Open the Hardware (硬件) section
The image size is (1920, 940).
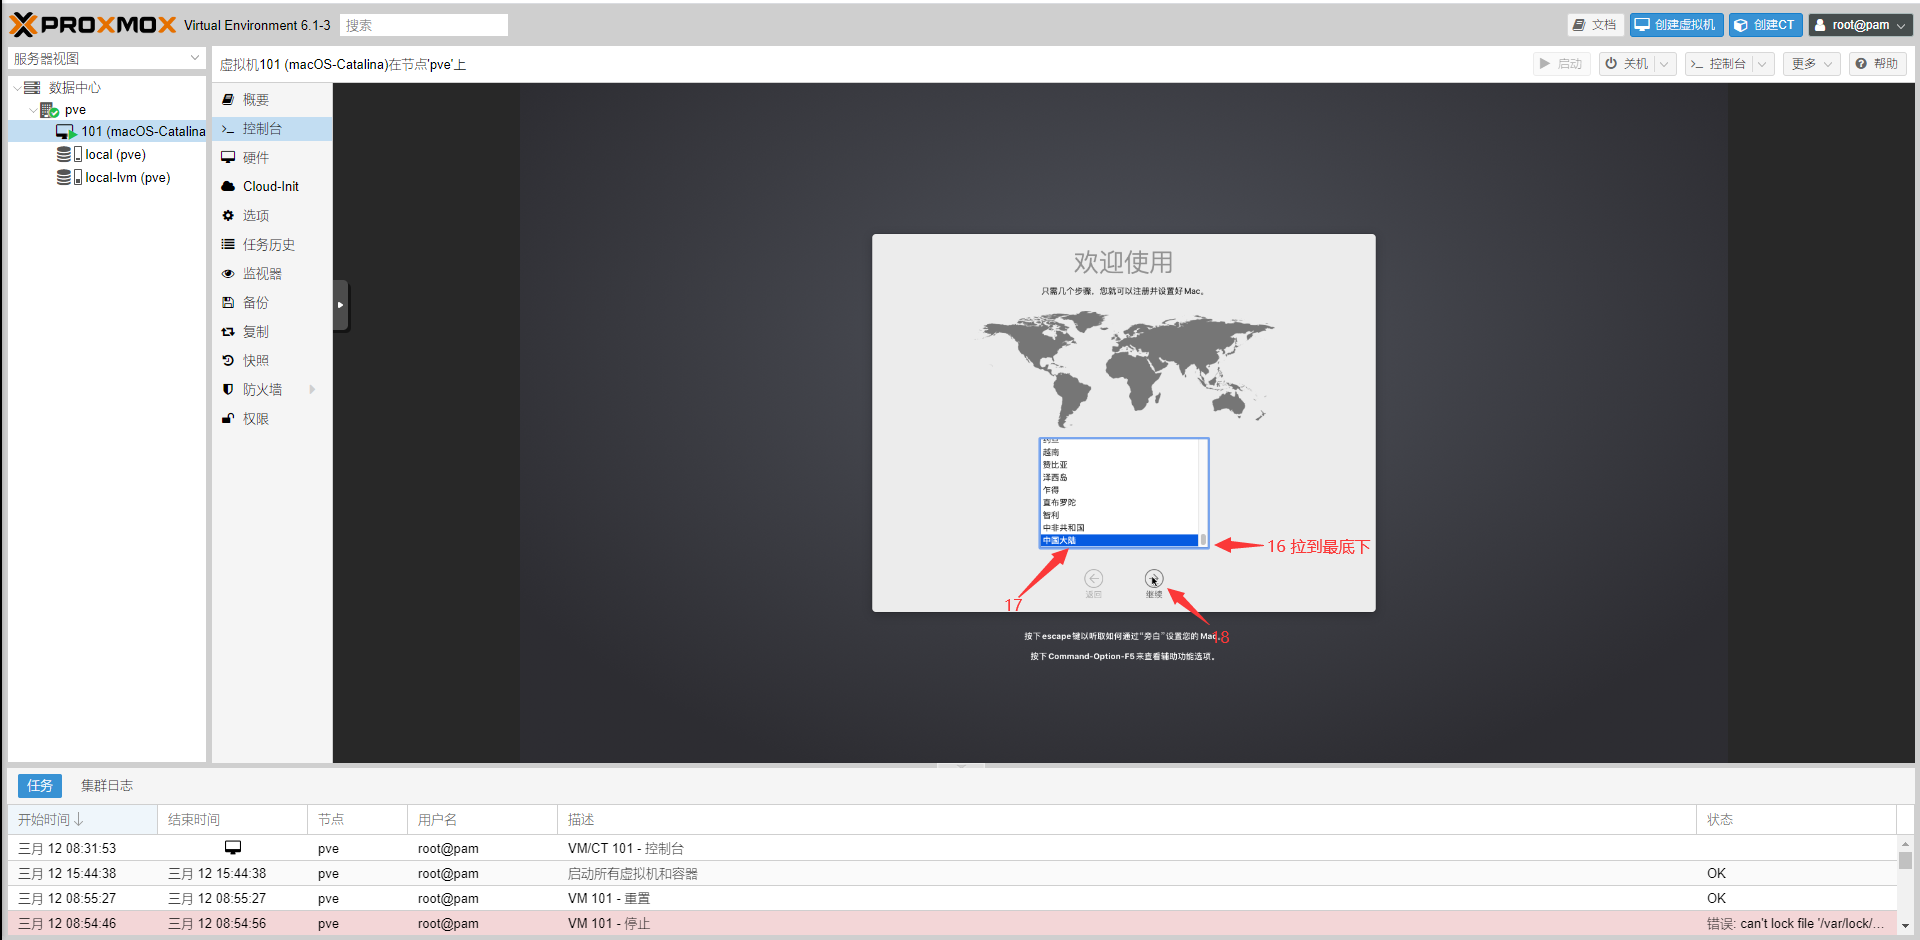coord(256,158)
